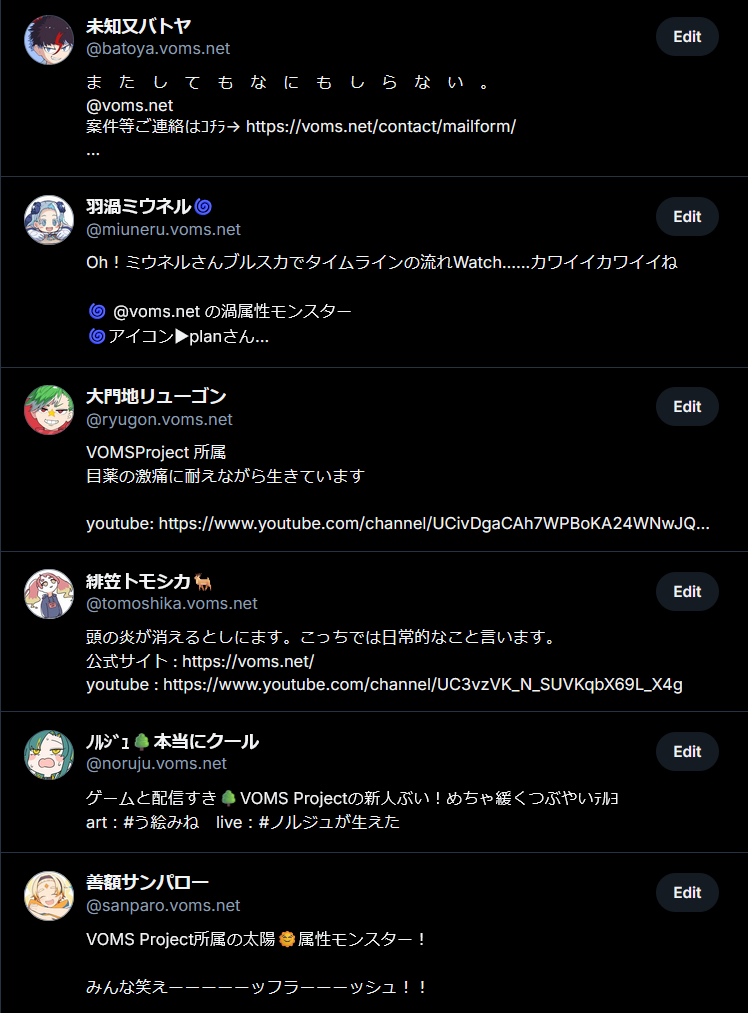Open the sanparo profile avatar
748x1013 pixels.
[x=49, y=896]
